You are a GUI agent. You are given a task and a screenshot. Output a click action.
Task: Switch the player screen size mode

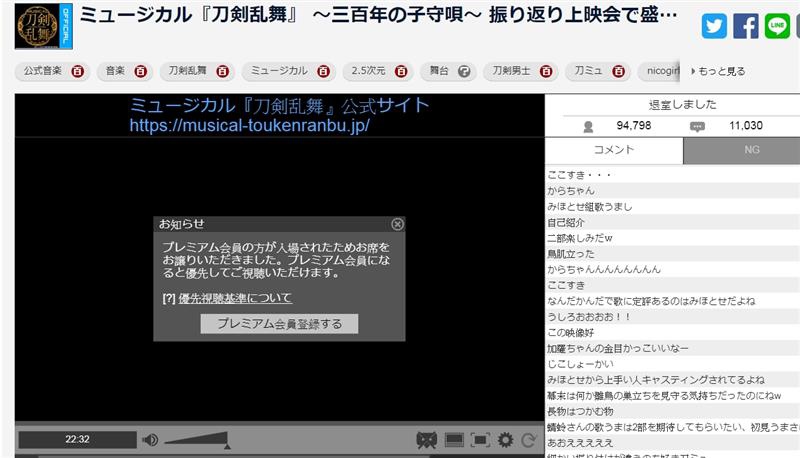454,440
